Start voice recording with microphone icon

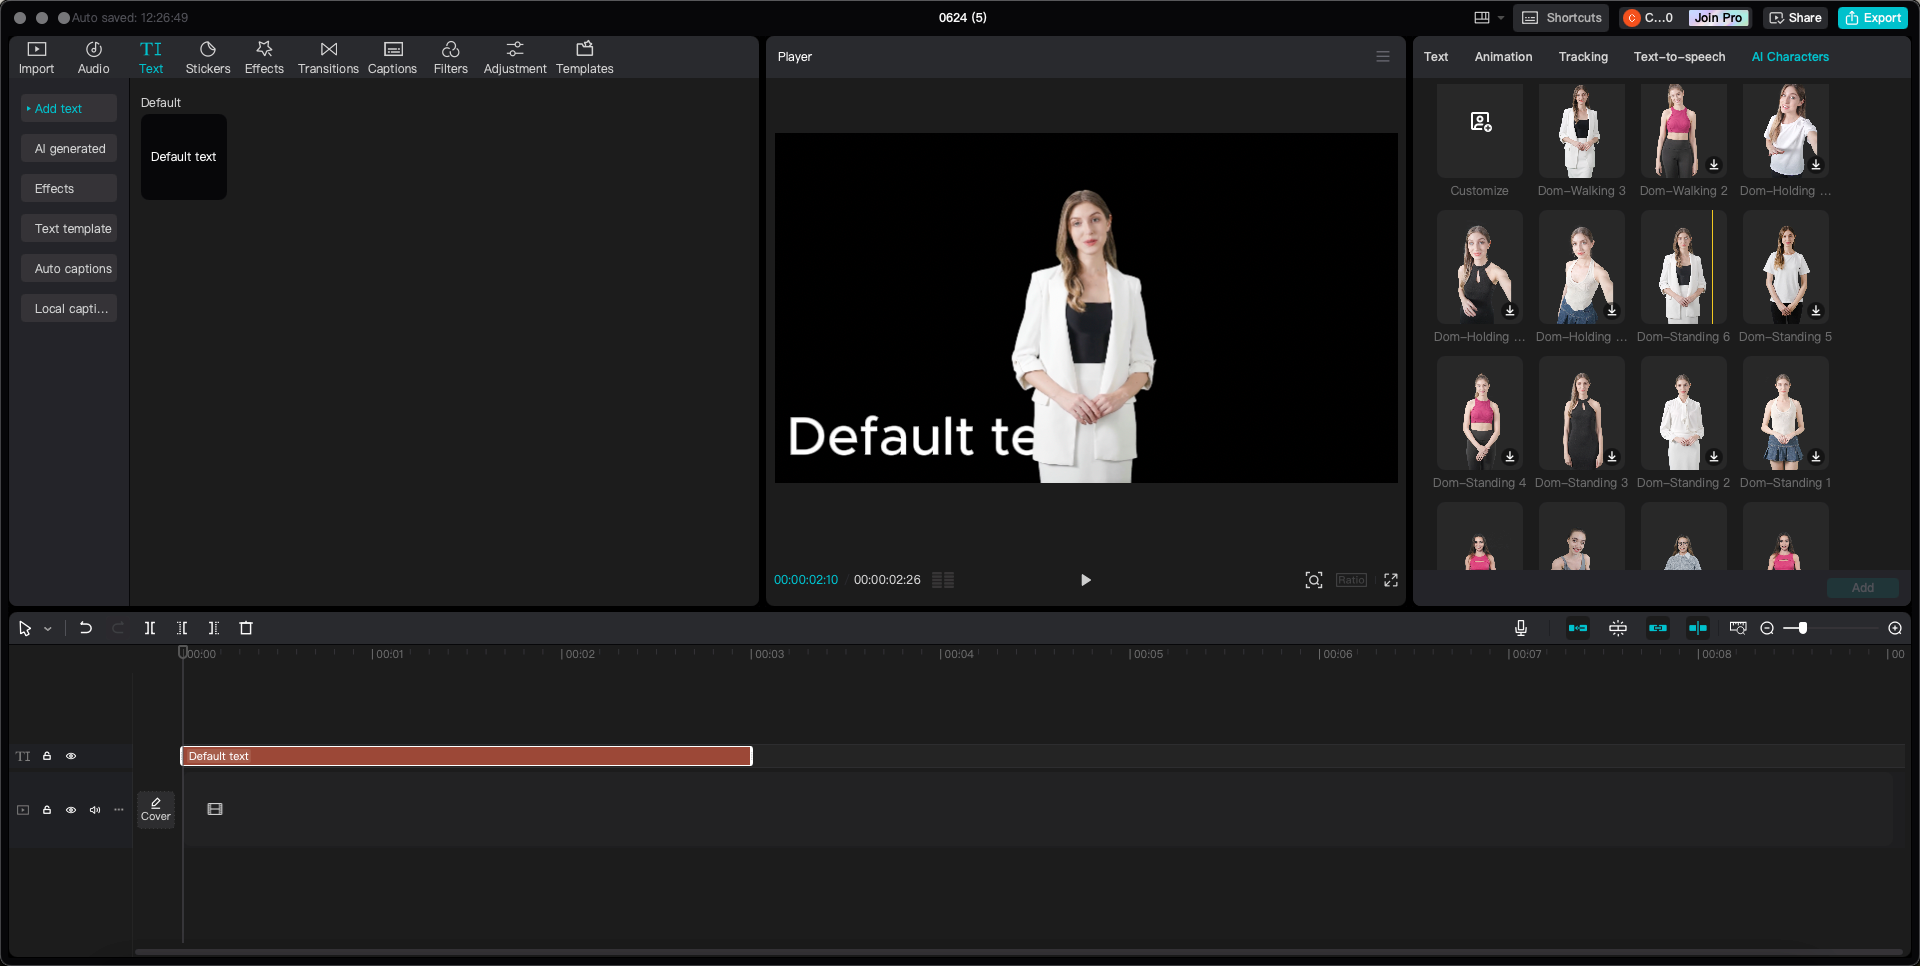tap(1520, 628)
